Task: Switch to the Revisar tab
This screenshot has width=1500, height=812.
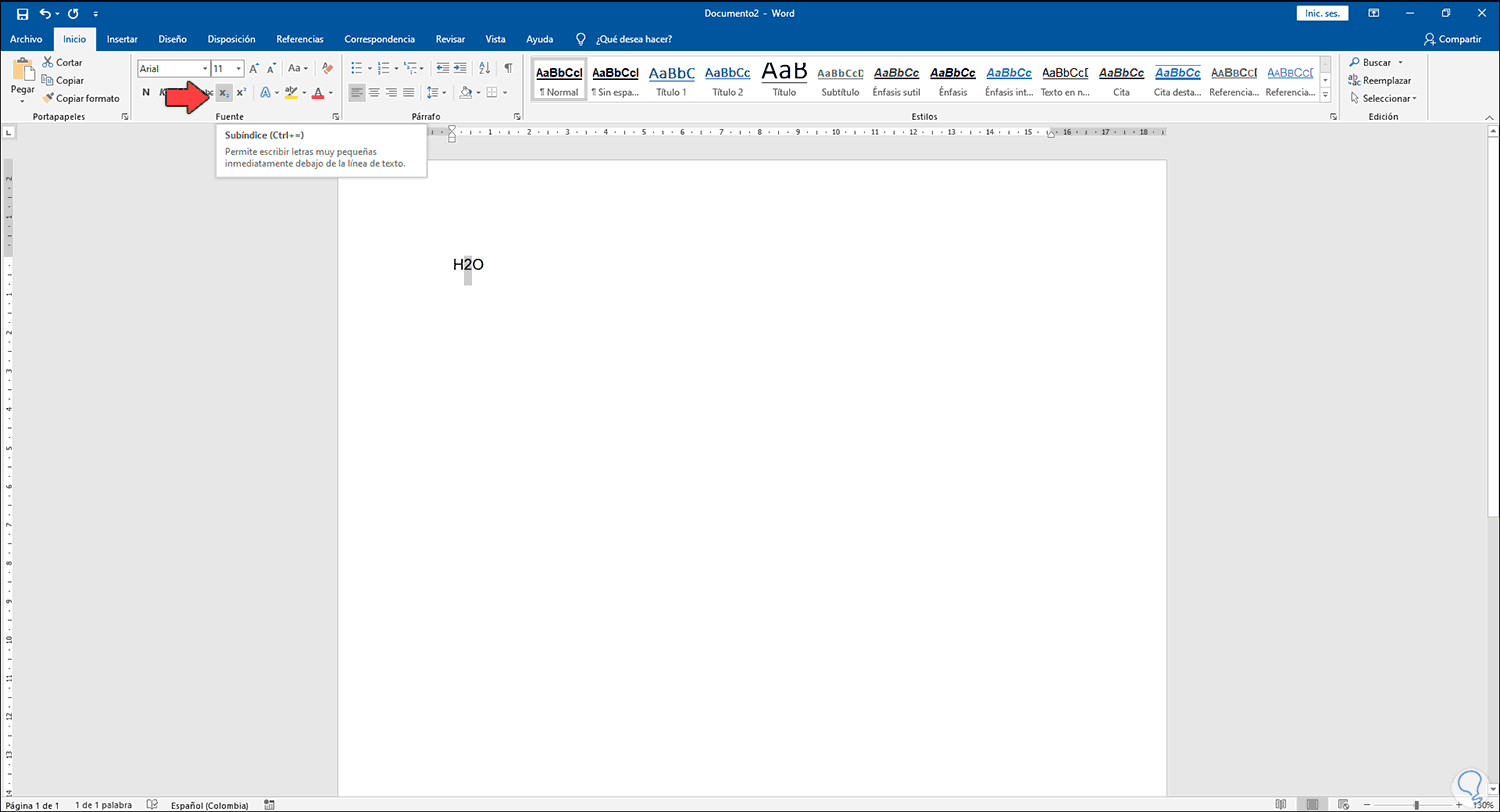Action: point(450,39)
